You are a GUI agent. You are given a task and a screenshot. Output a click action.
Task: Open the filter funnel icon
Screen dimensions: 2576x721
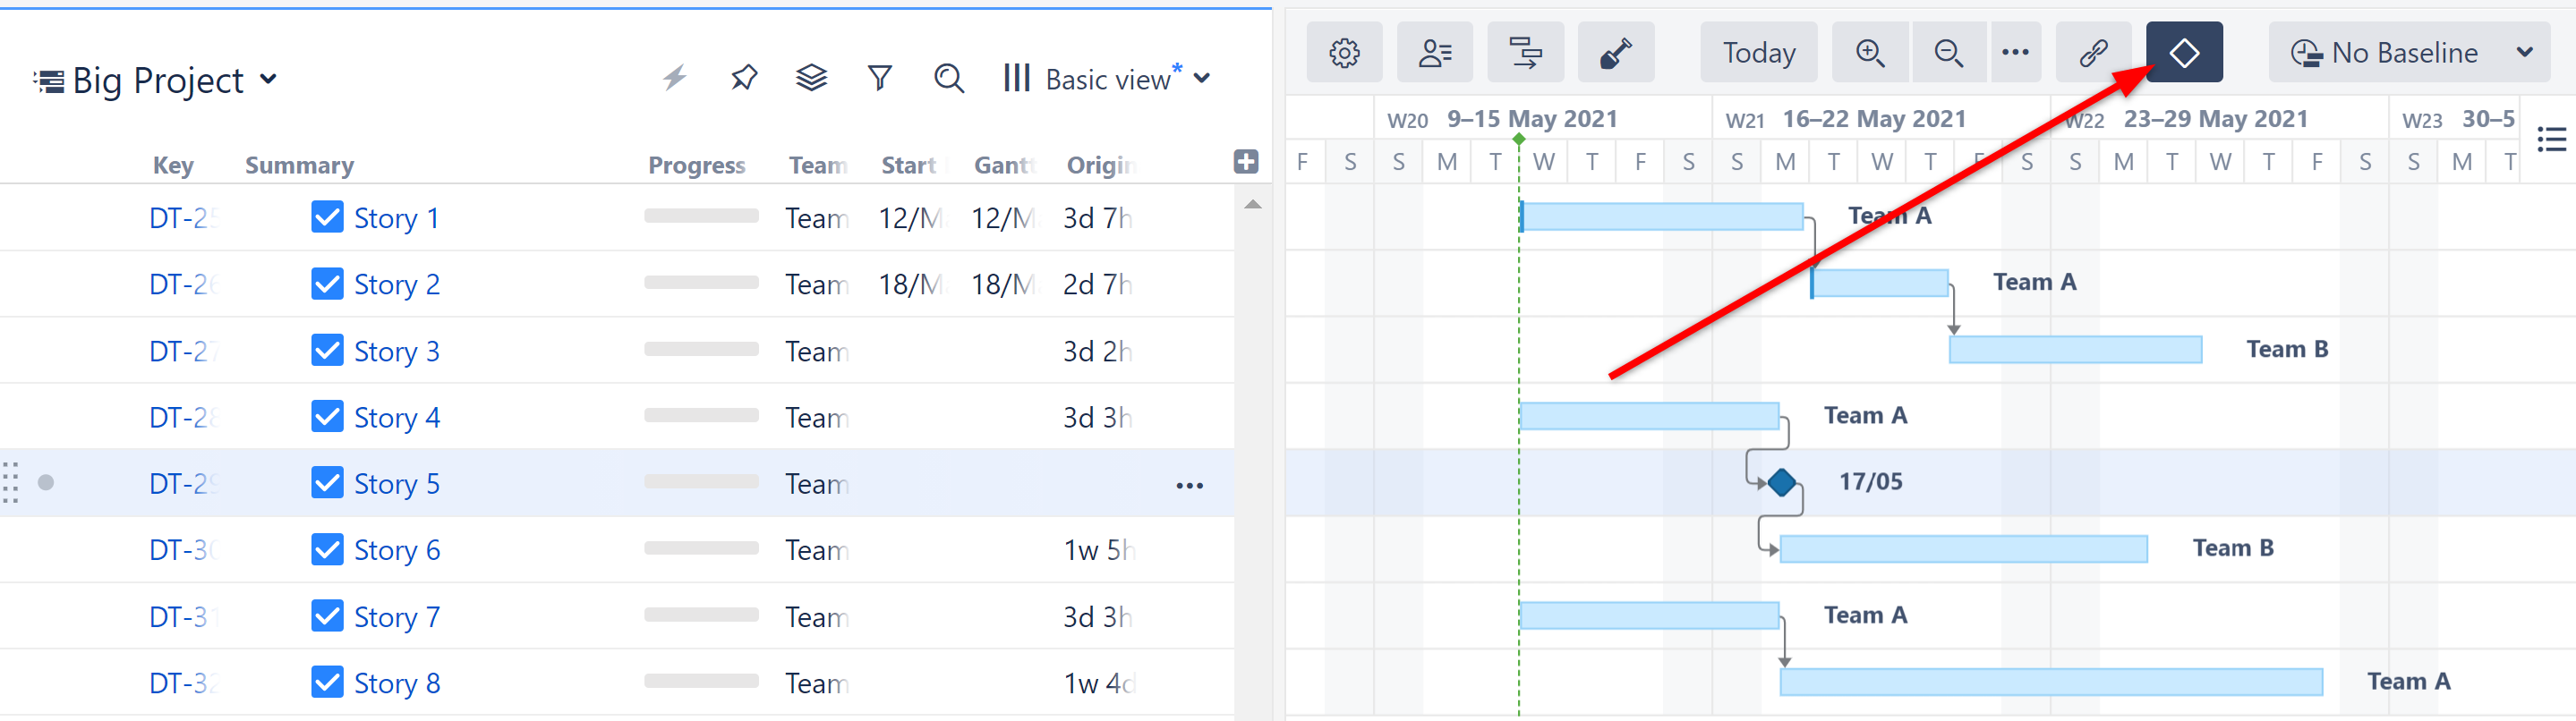[879, 78]
